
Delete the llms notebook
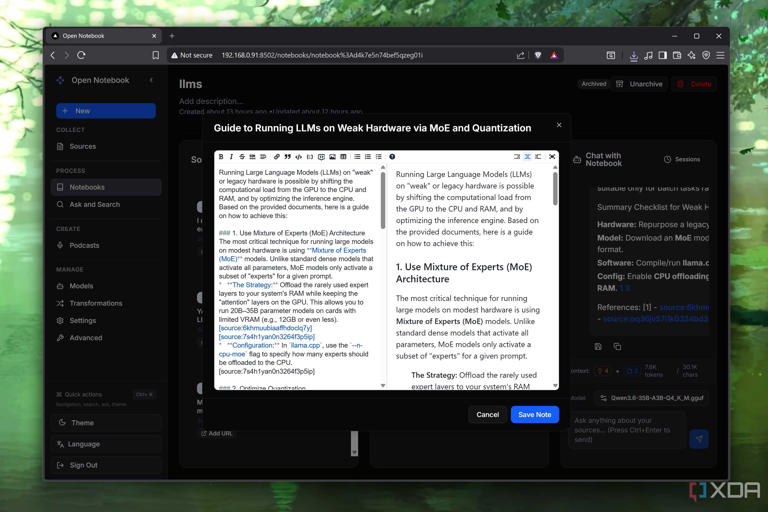coord(694,84)
